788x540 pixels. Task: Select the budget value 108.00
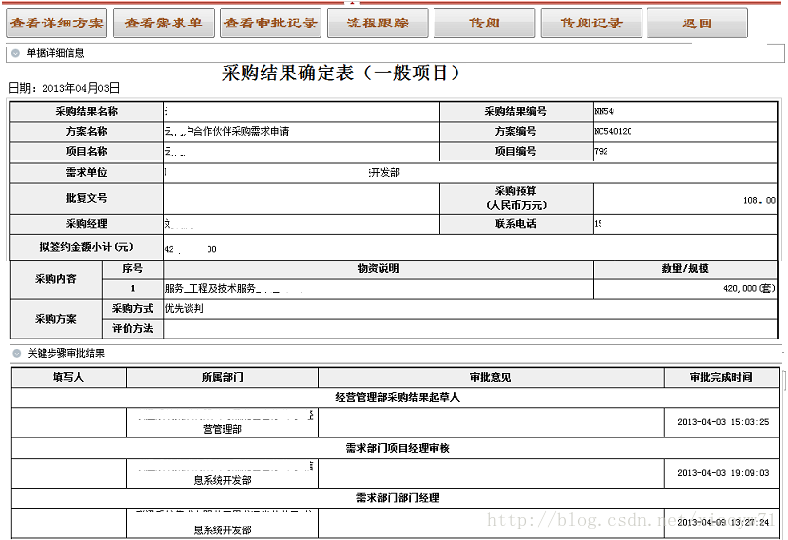[x=759, y=200]
